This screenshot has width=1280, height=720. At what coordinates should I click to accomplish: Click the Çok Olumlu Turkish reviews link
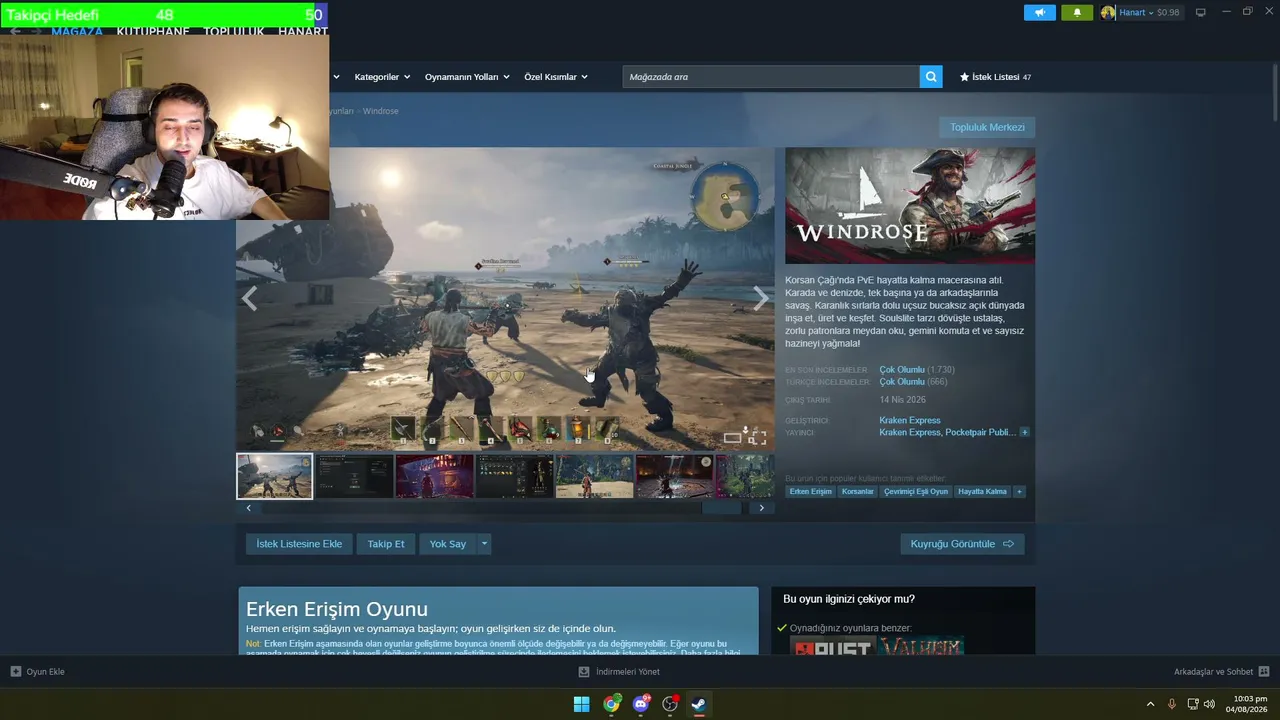click(902, 382)
